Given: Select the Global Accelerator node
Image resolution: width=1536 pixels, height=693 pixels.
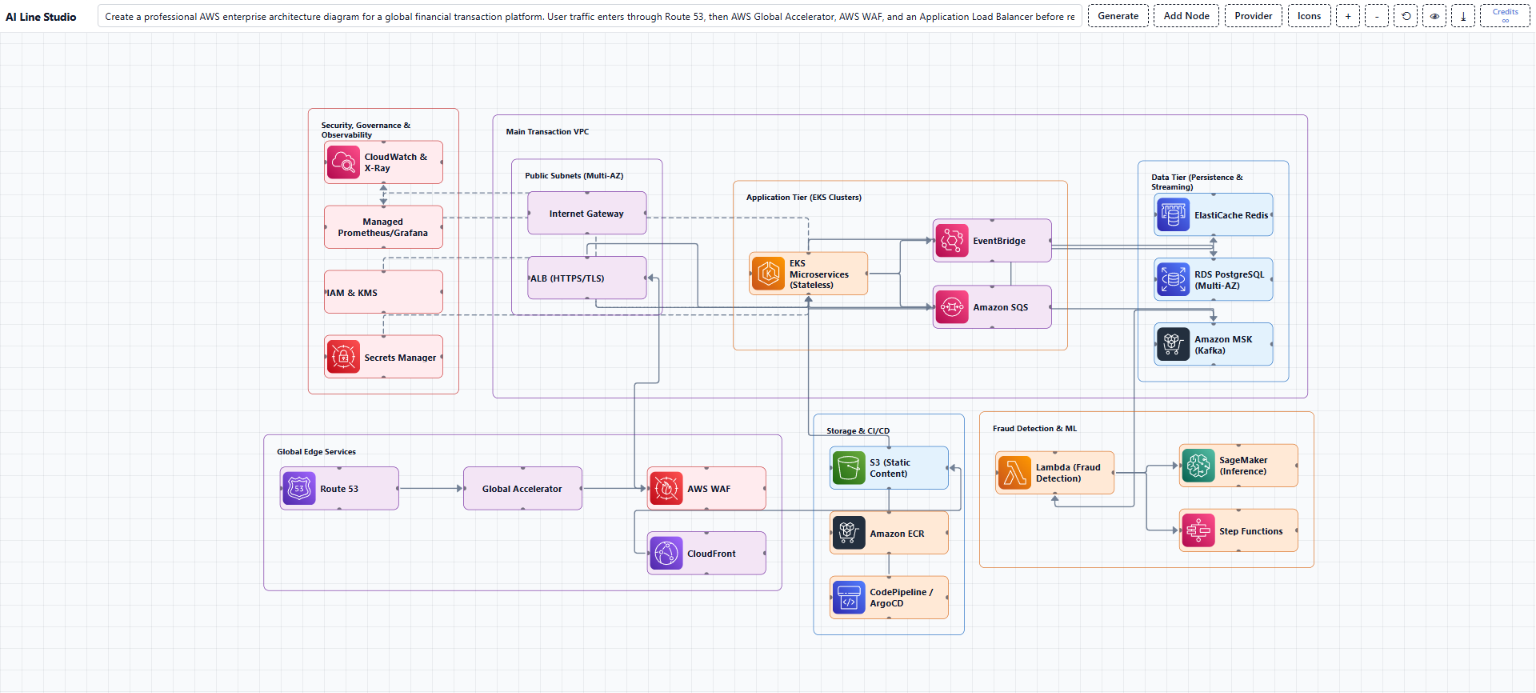Looking at the screenshot, I should click(x=522, y=488).
